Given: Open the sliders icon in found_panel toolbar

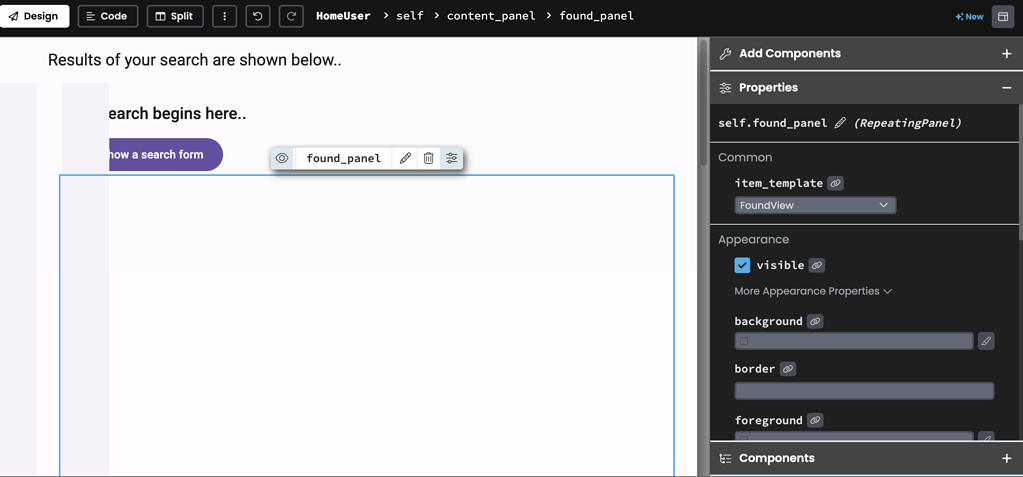Looking at the screenshot, I should point(452,158).
